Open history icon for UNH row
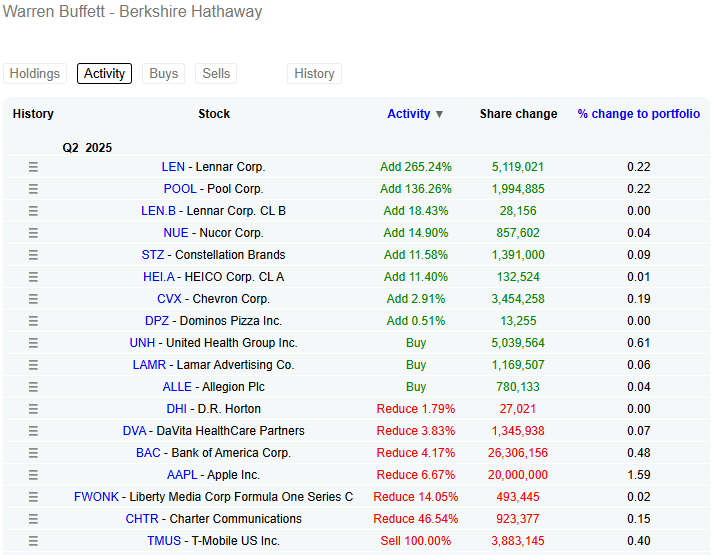Viewport: 714px width, 555px height. pyautogui.click(x=33, y=343)
